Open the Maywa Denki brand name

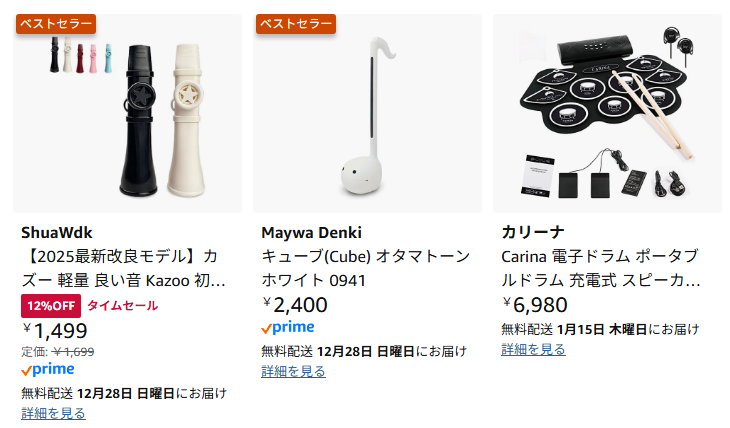tap(311, 233)
